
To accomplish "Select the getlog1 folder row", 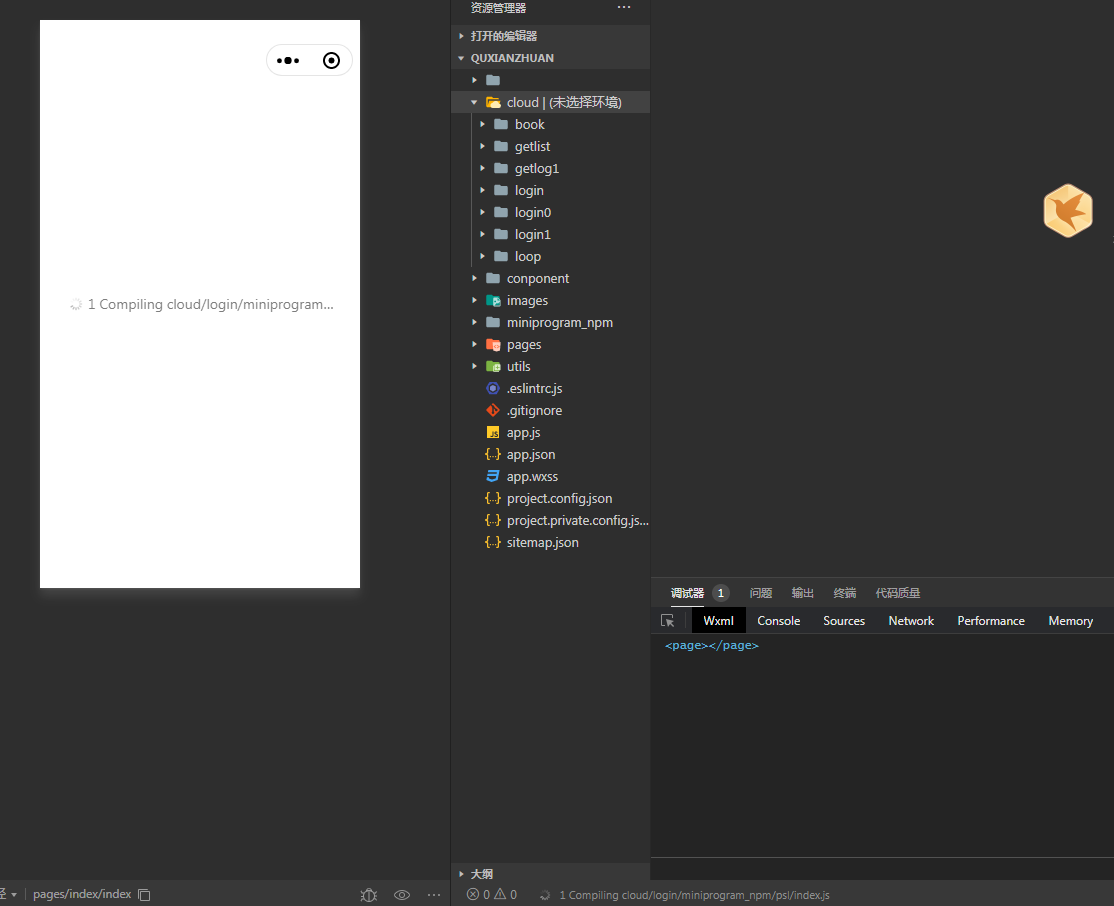I will [551, 168].
